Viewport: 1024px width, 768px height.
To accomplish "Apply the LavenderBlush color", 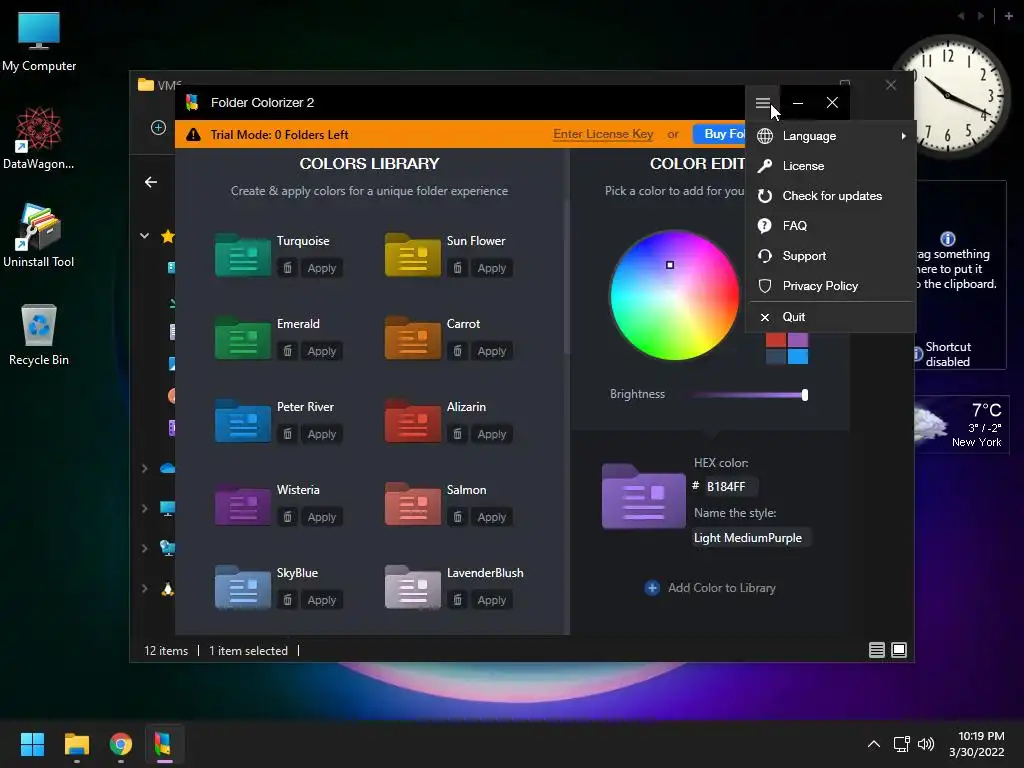I will (x=492, y=600).
